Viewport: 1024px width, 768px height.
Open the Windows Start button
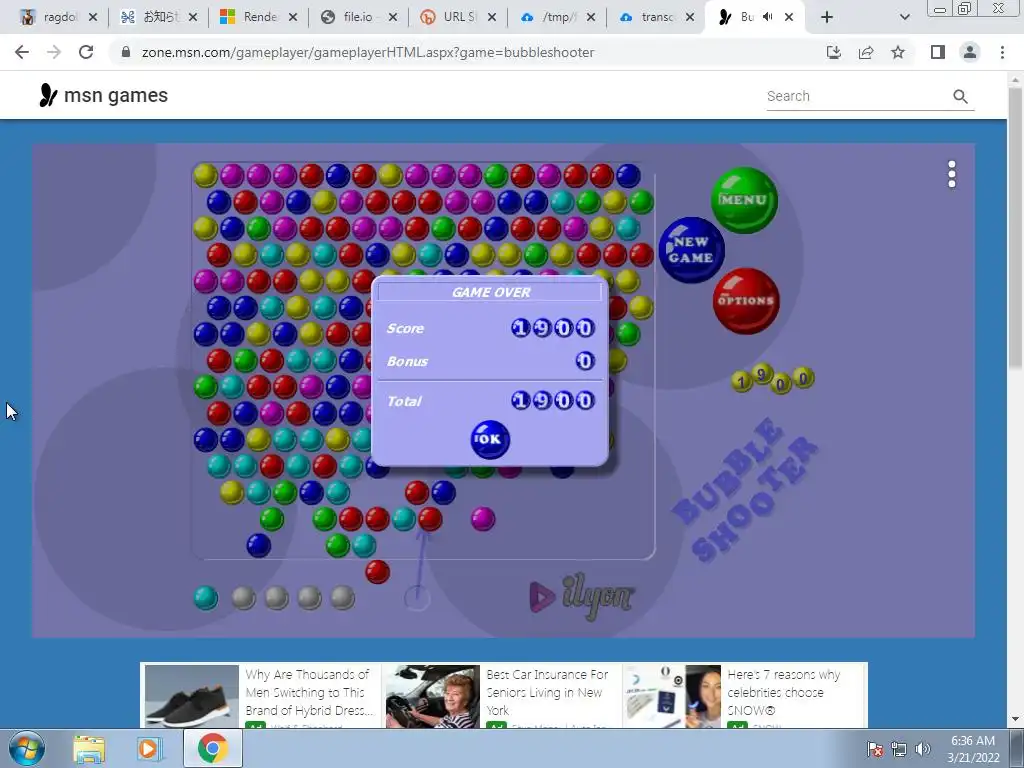(27, 748)
